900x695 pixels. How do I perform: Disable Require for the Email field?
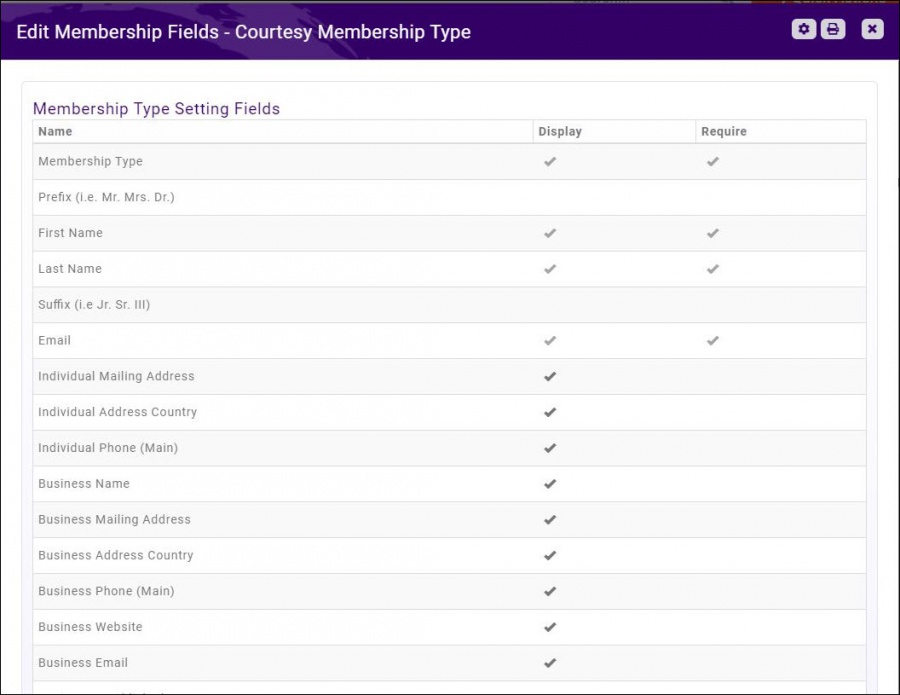(x=712, y=340)
